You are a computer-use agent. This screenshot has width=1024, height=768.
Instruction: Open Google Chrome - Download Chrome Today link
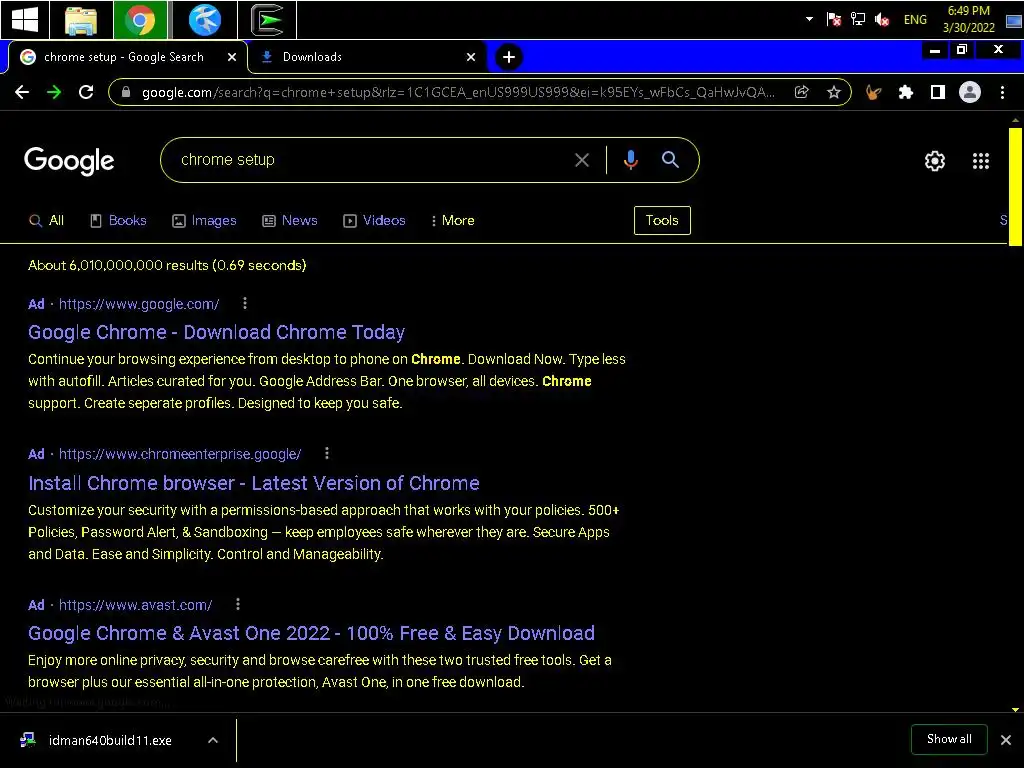point(216,332)
